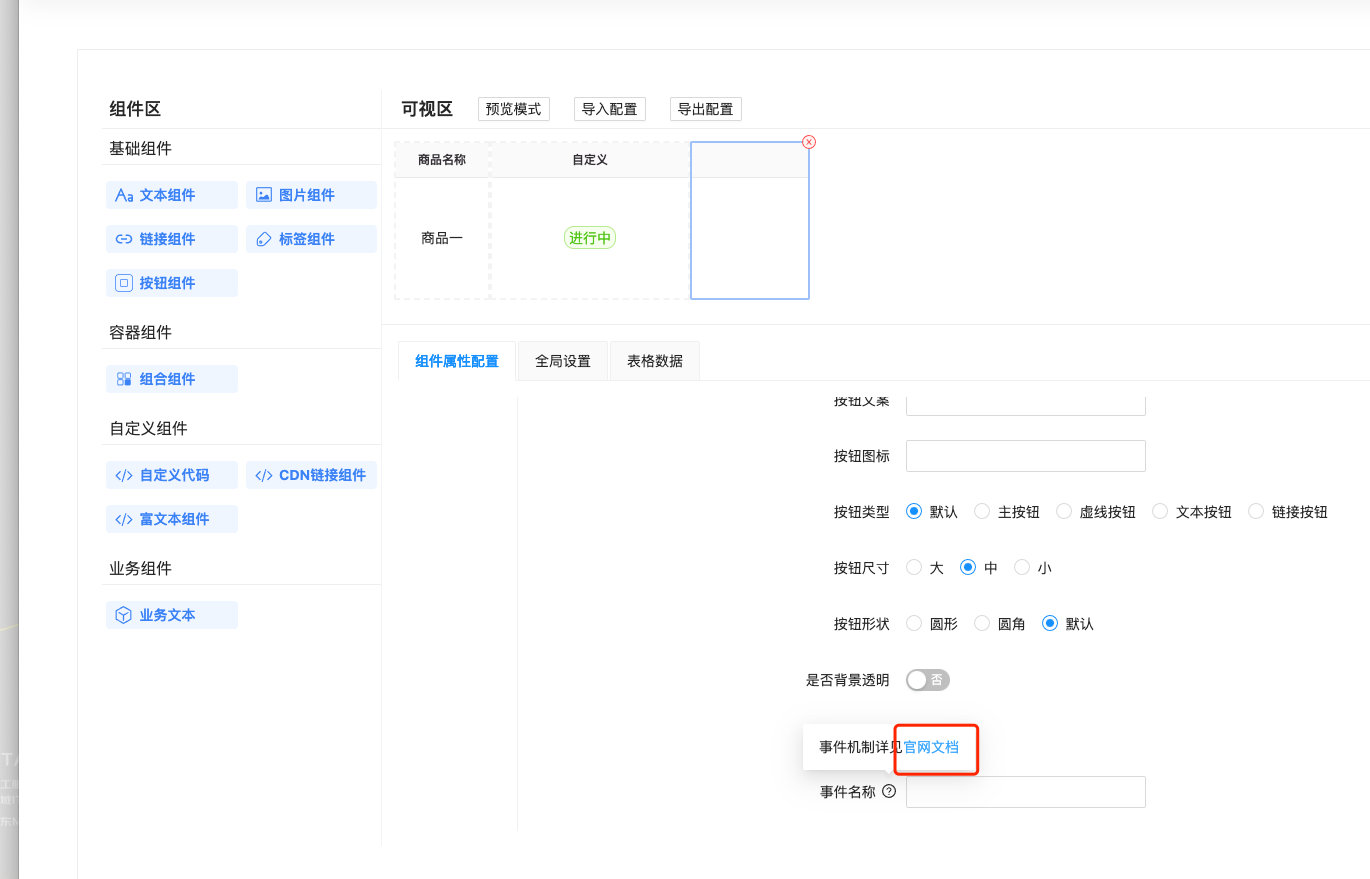Click the help icon beside 事件名称
Viewport: 1370px width, 879px height.
(x=889, y=792)
